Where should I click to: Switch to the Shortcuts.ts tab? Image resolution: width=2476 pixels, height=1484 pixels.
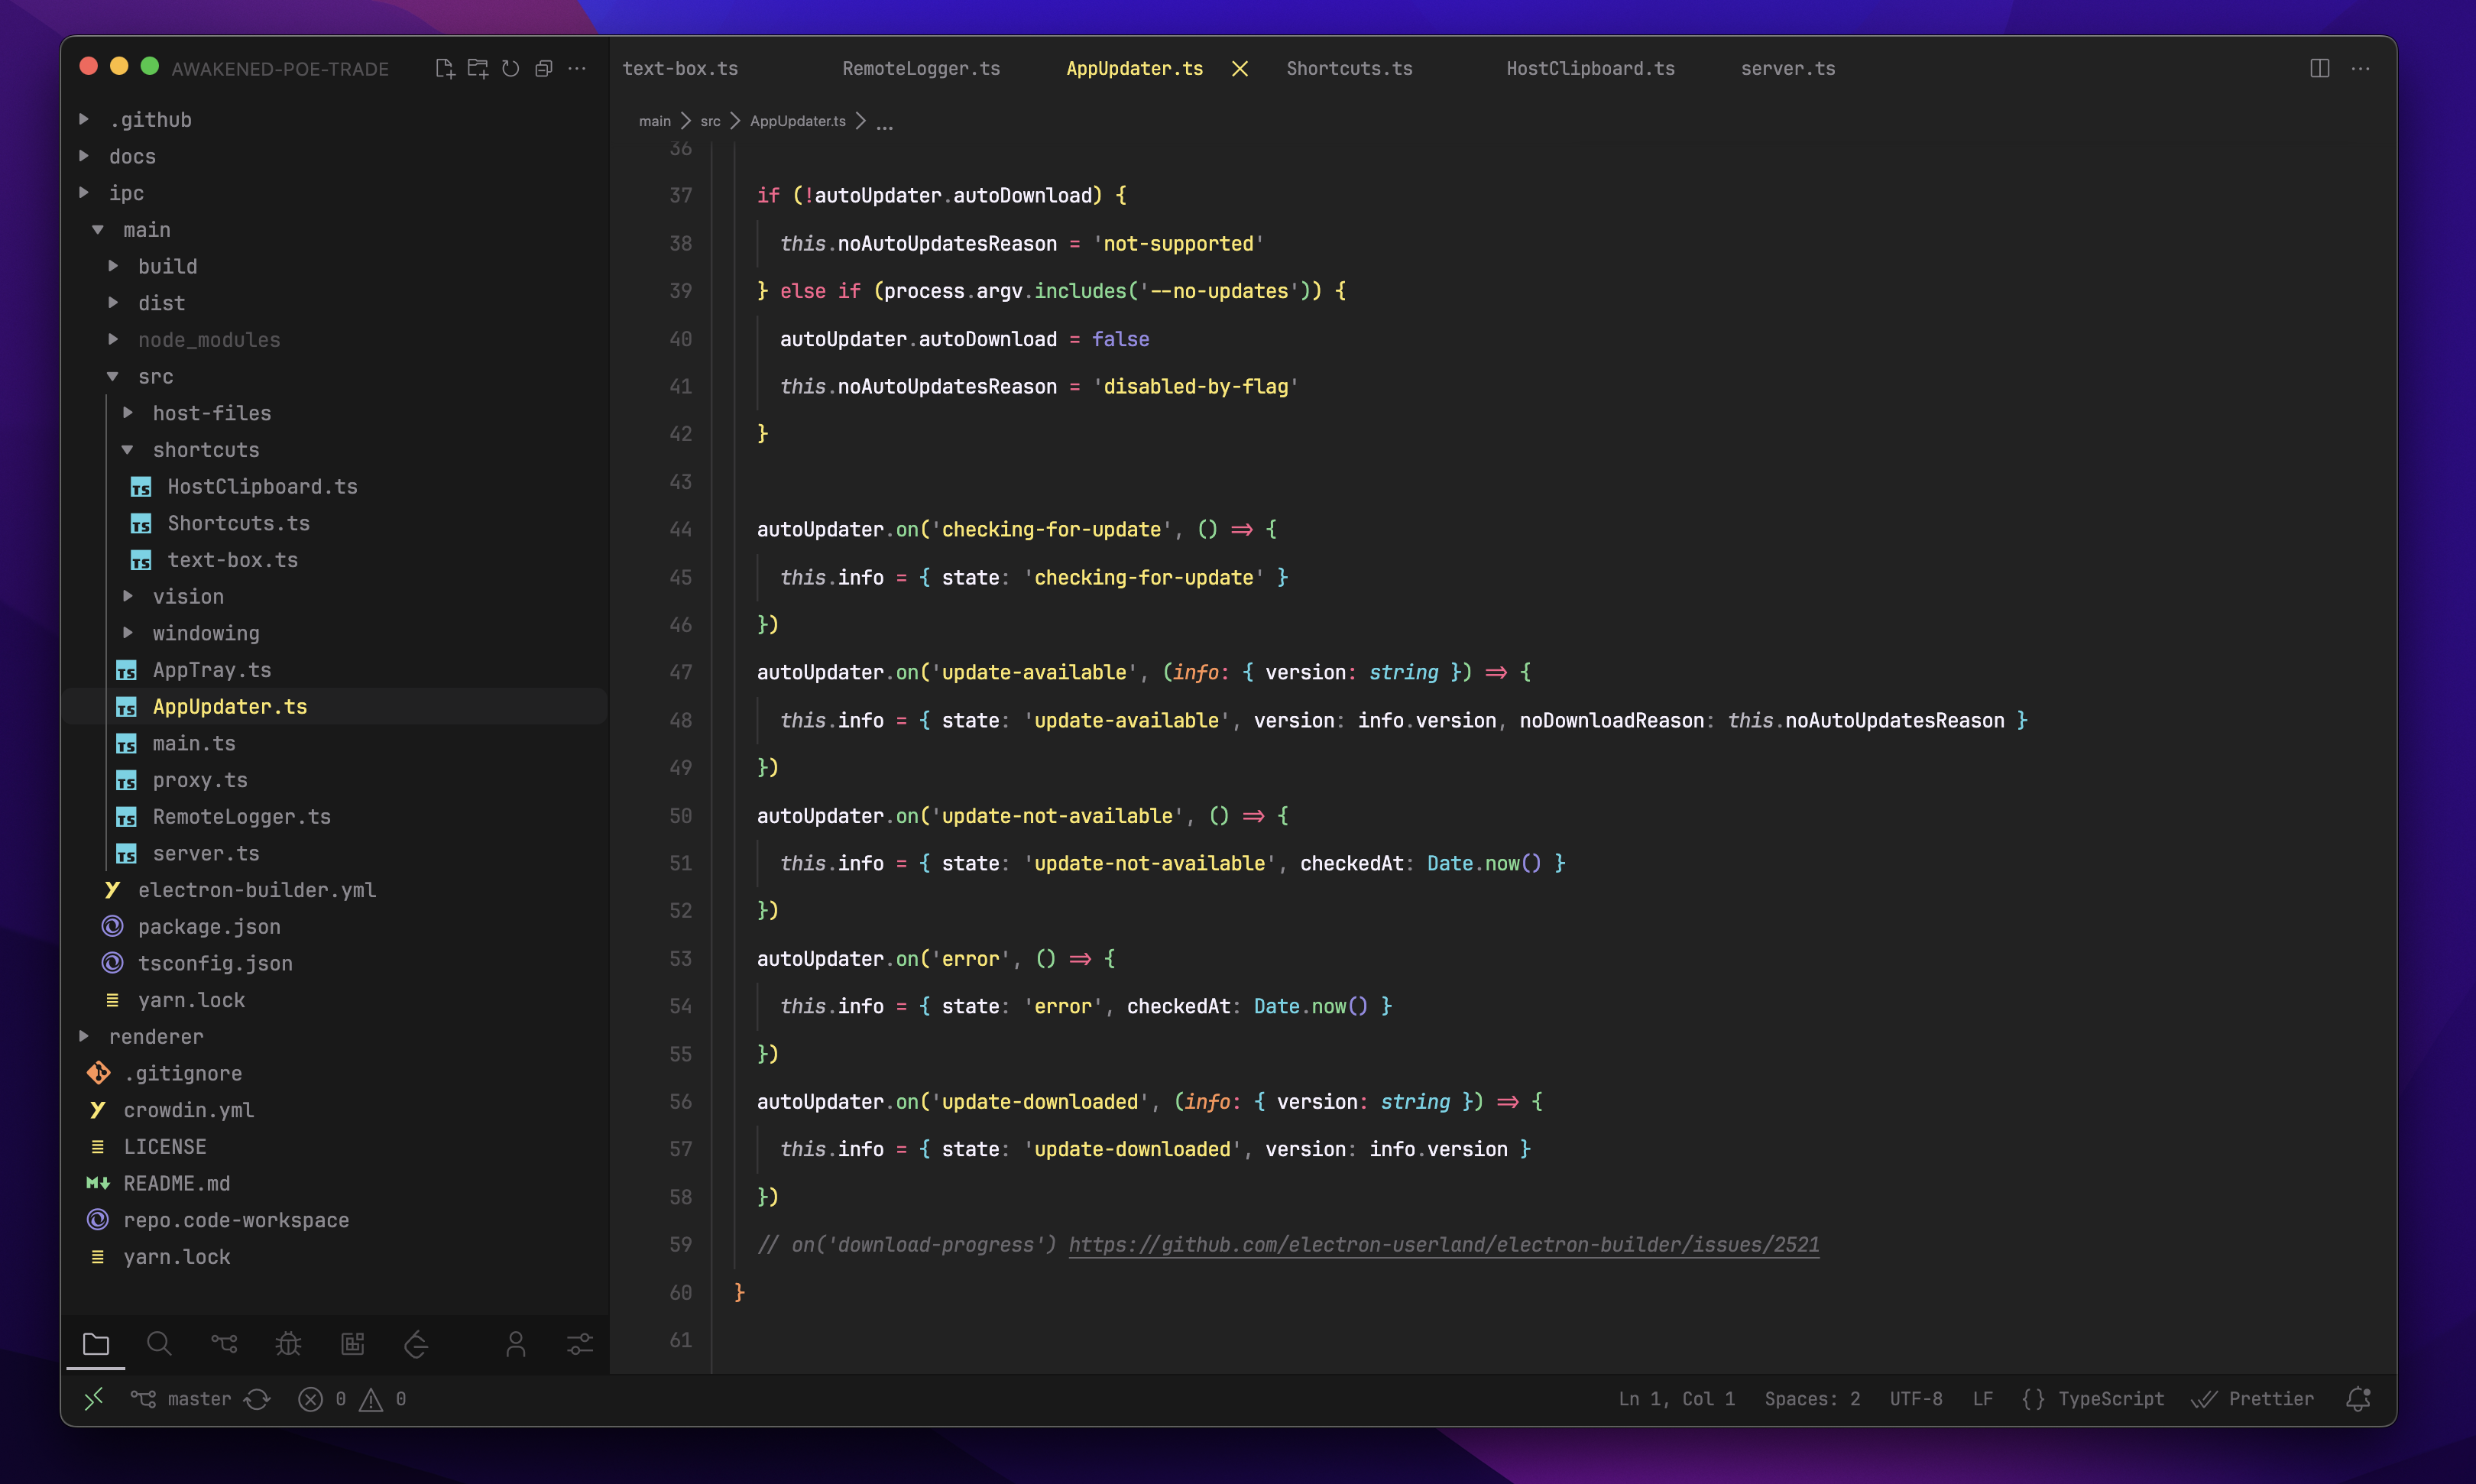point(1349,68)
